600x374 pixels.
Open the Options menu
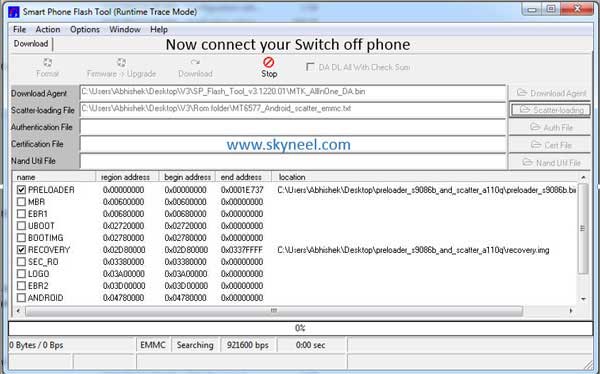coord(85,29)
